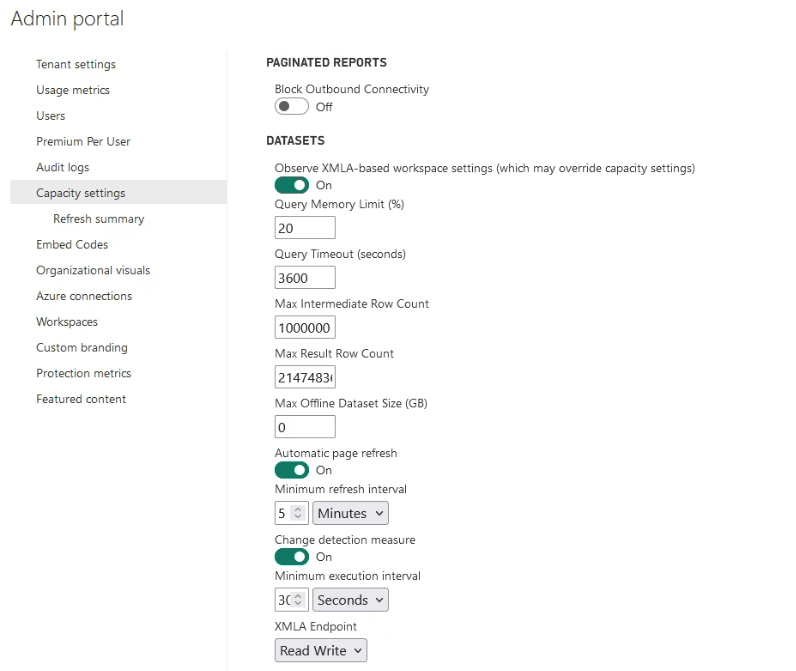Turn off Observe XMLA-based workspace settings toggle
The image size is (796, 671).
(x=291, y=185)
